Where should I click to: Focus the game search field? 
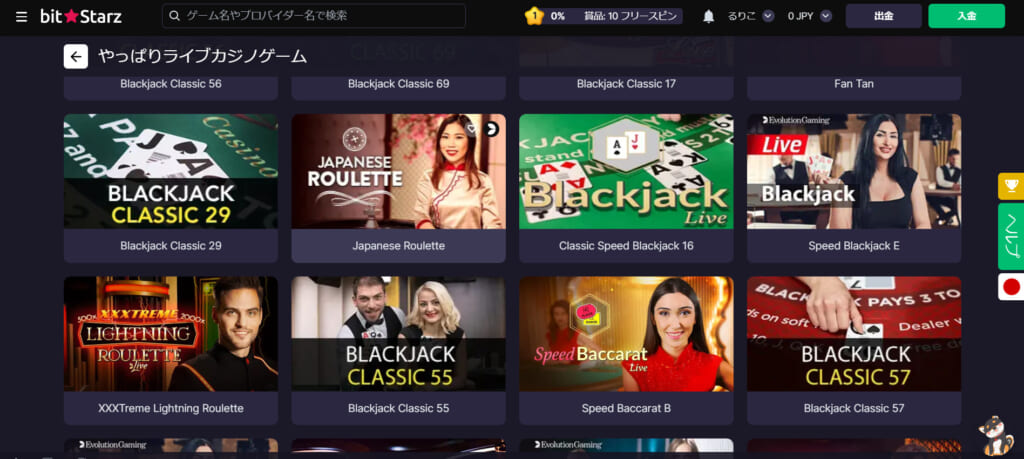tap(314, 16)
